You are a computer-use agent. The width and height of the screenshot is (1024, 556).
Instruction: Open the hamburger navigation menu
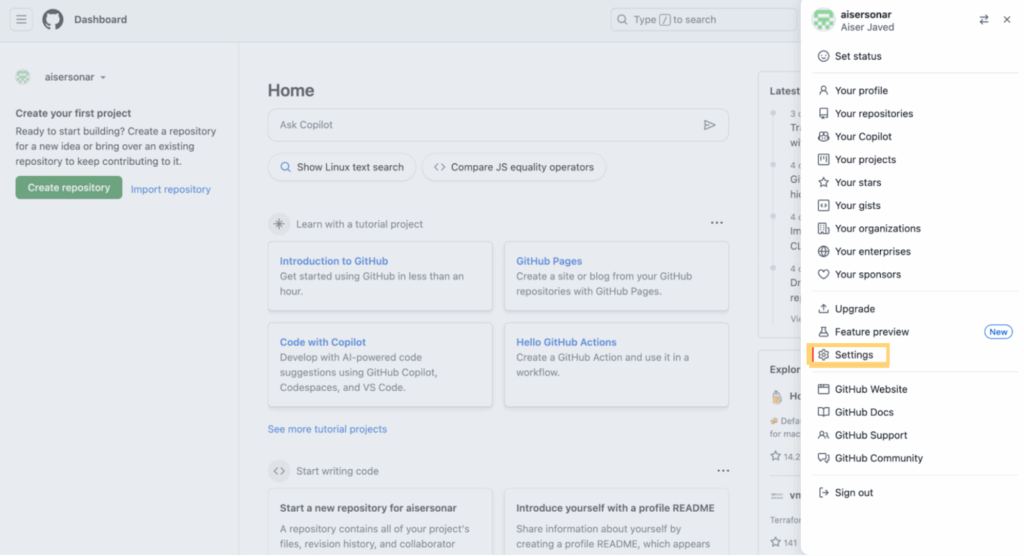[21, 20]
